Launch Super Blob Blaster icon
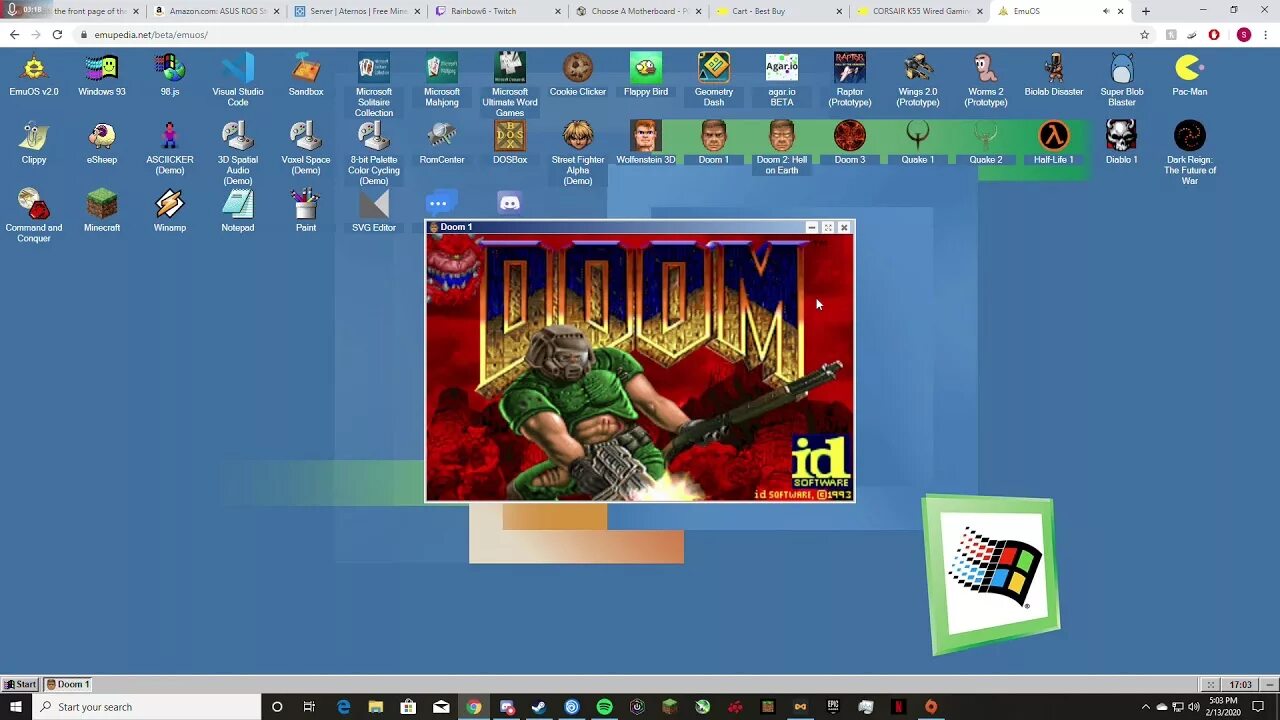 1122,80
